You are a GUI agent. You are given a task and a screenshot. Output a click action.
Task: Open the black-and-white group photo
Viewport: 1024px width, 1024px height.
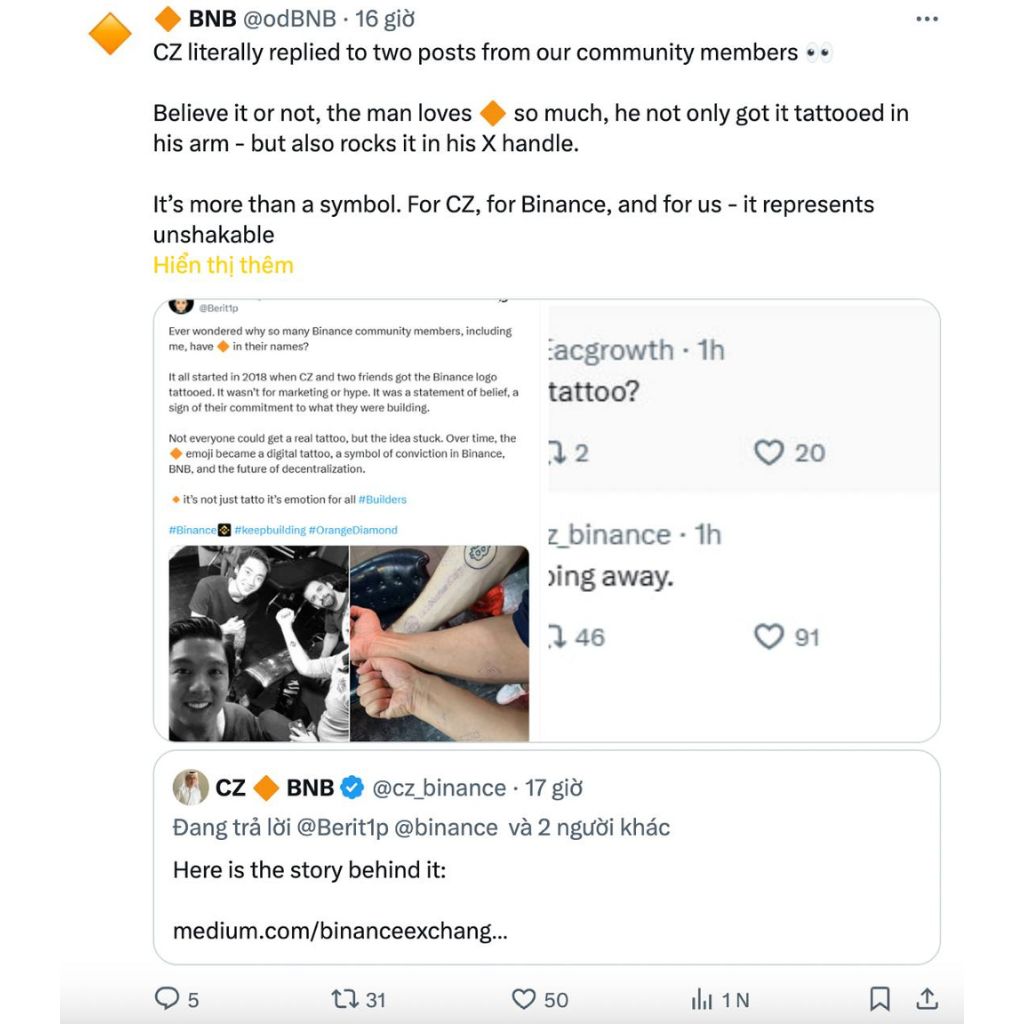(x=258, y=643)
